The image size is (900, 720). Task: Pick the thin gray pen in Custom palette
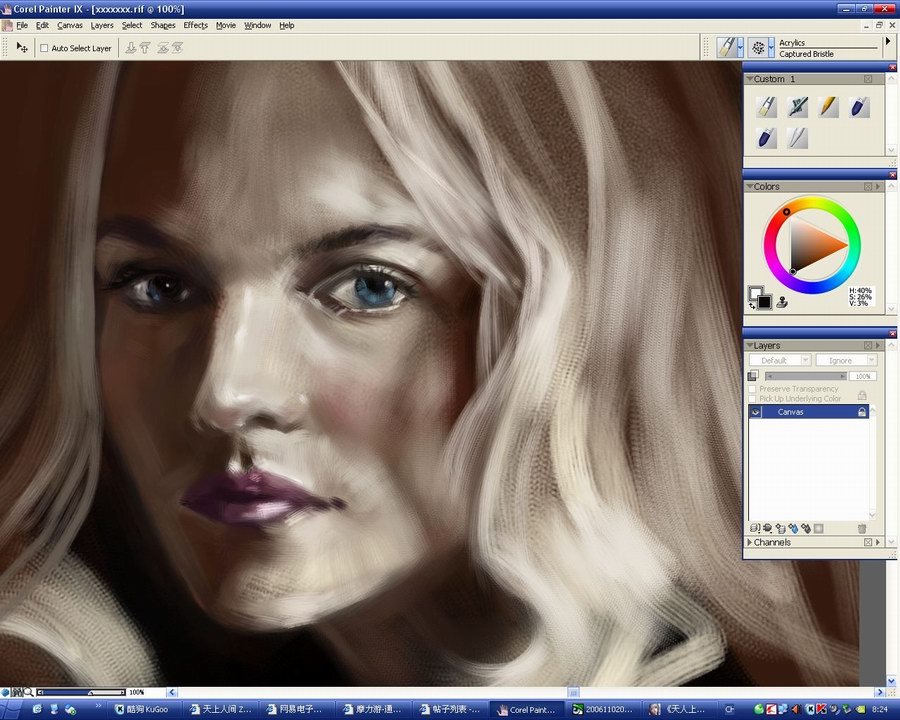coord(798,138)
